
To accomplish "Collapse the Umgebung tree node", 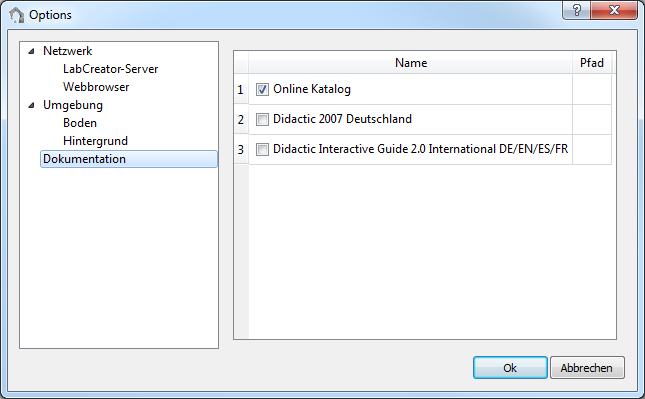I will 31,106.
